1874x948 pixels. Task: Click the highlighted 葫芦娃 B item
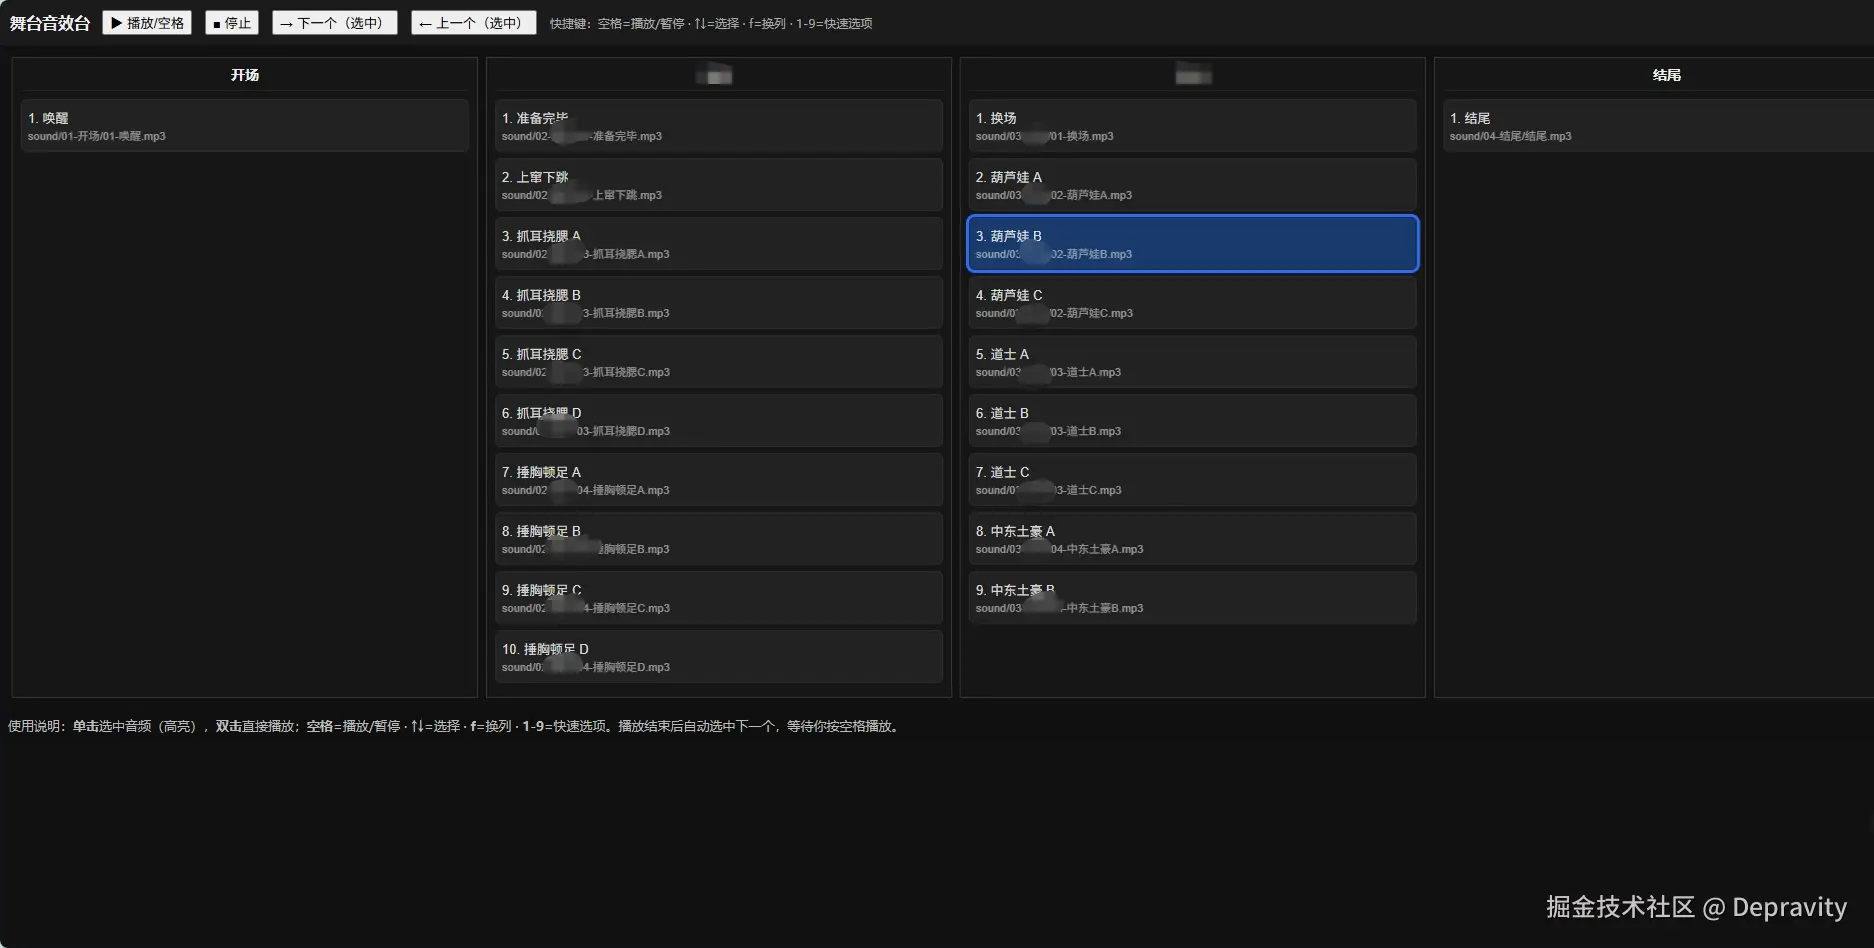pyautogui.click(x=1190, y=243)
